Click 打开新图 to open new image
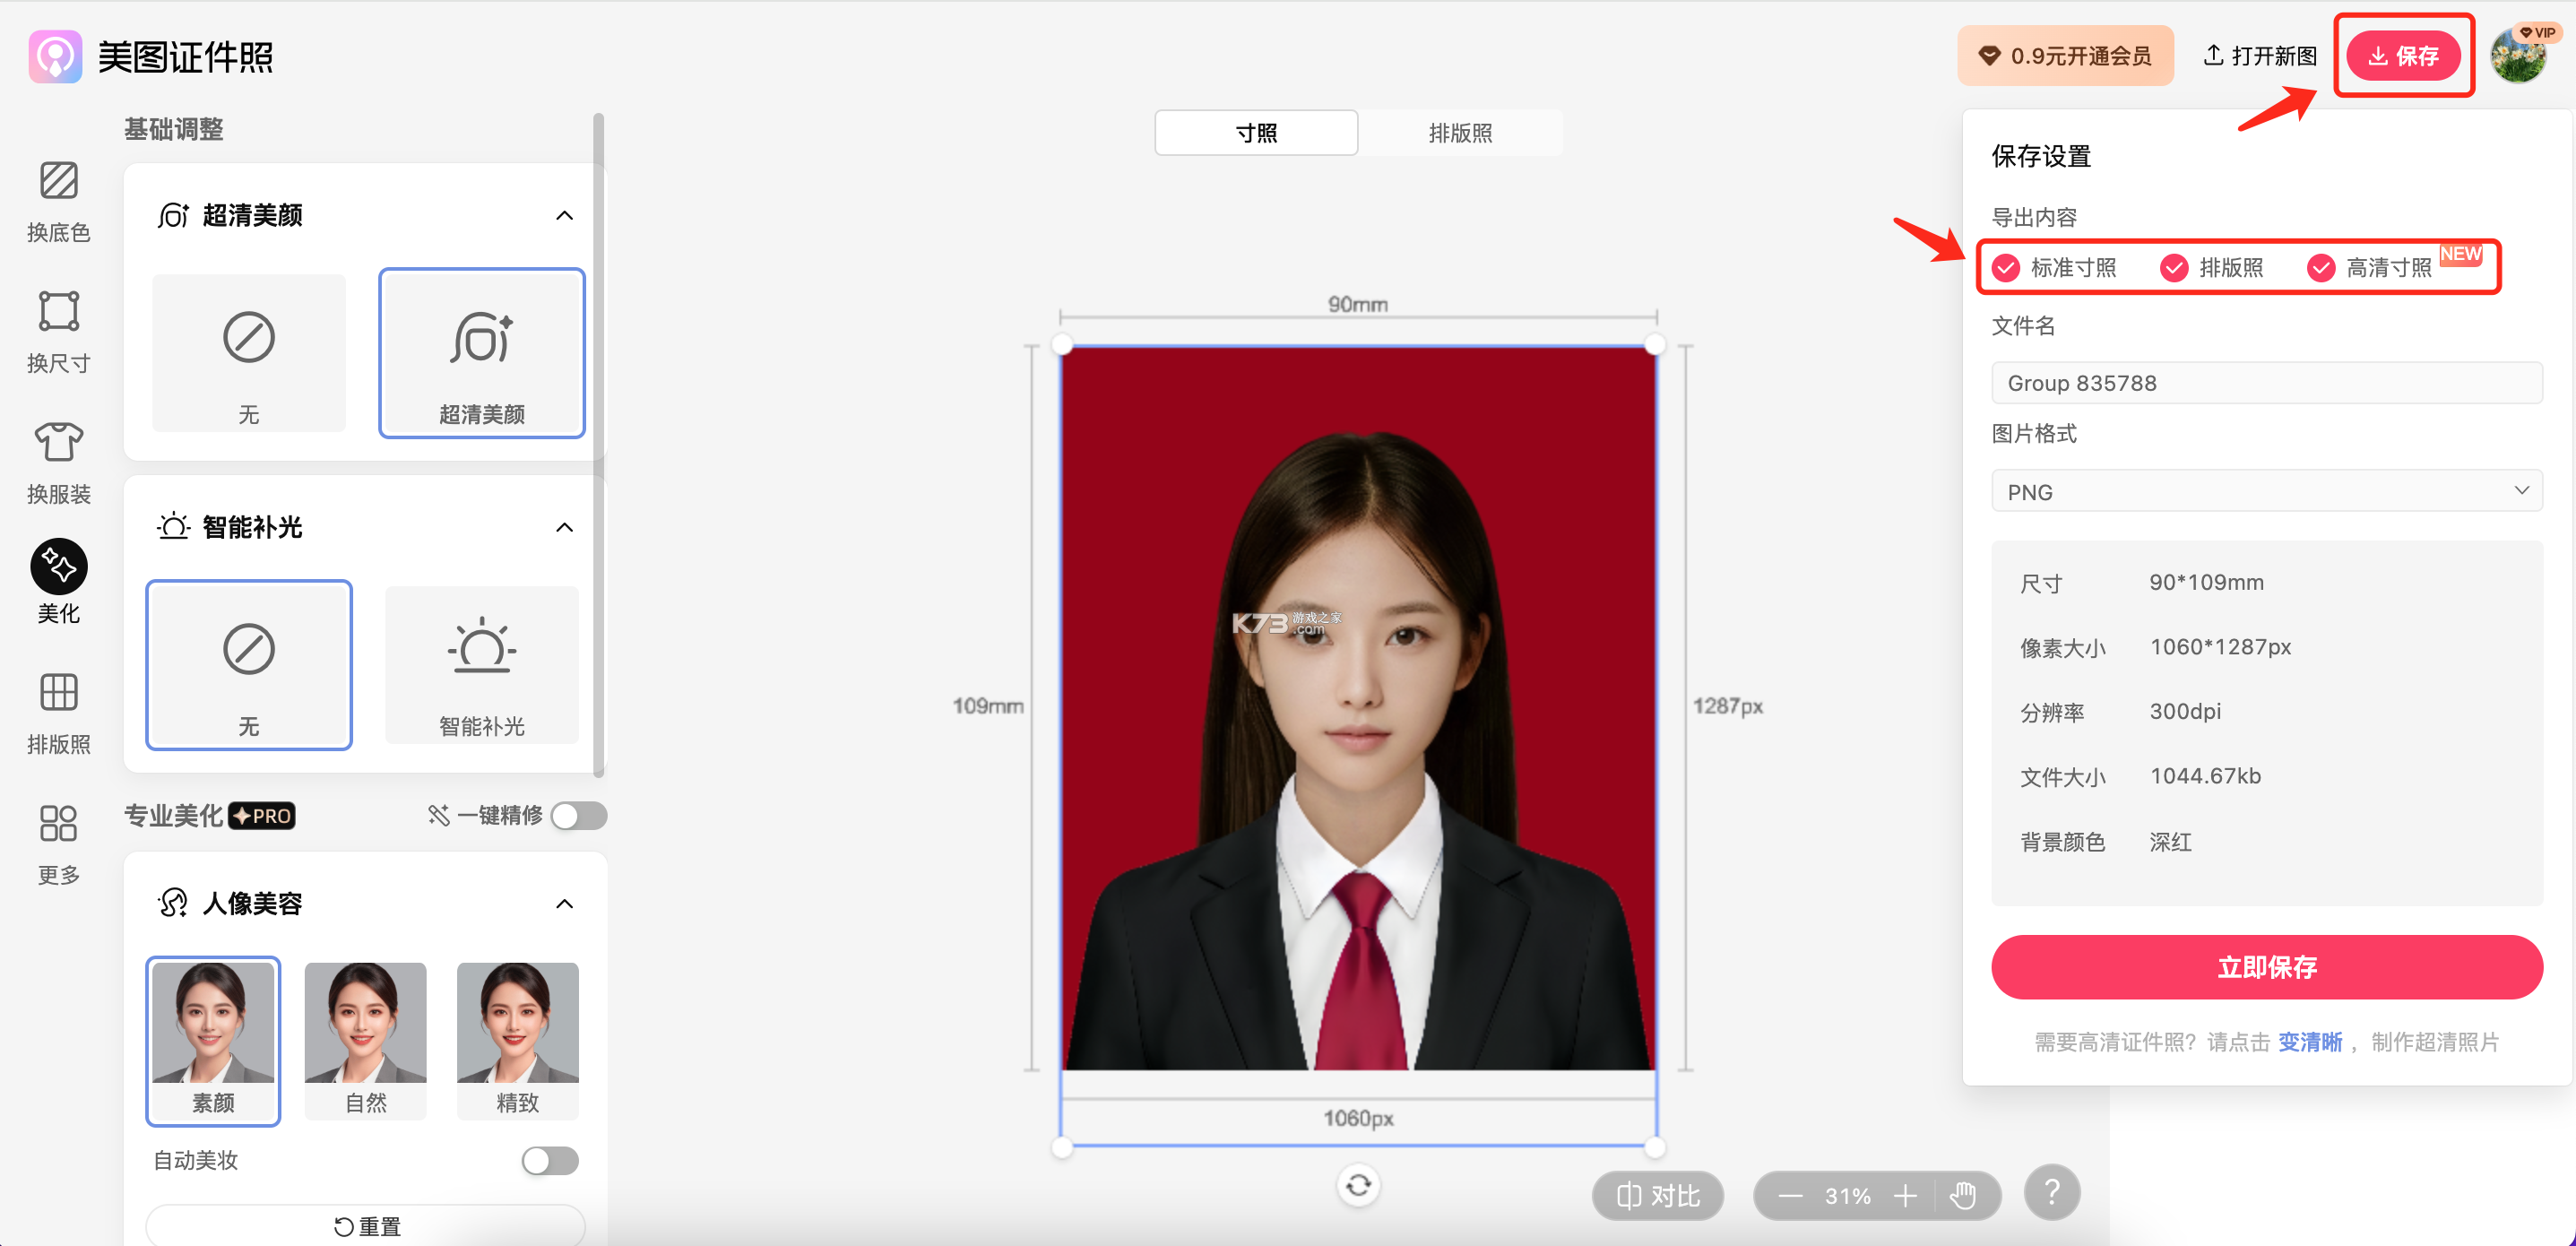The image size is (2576, 1246). 2260,56
